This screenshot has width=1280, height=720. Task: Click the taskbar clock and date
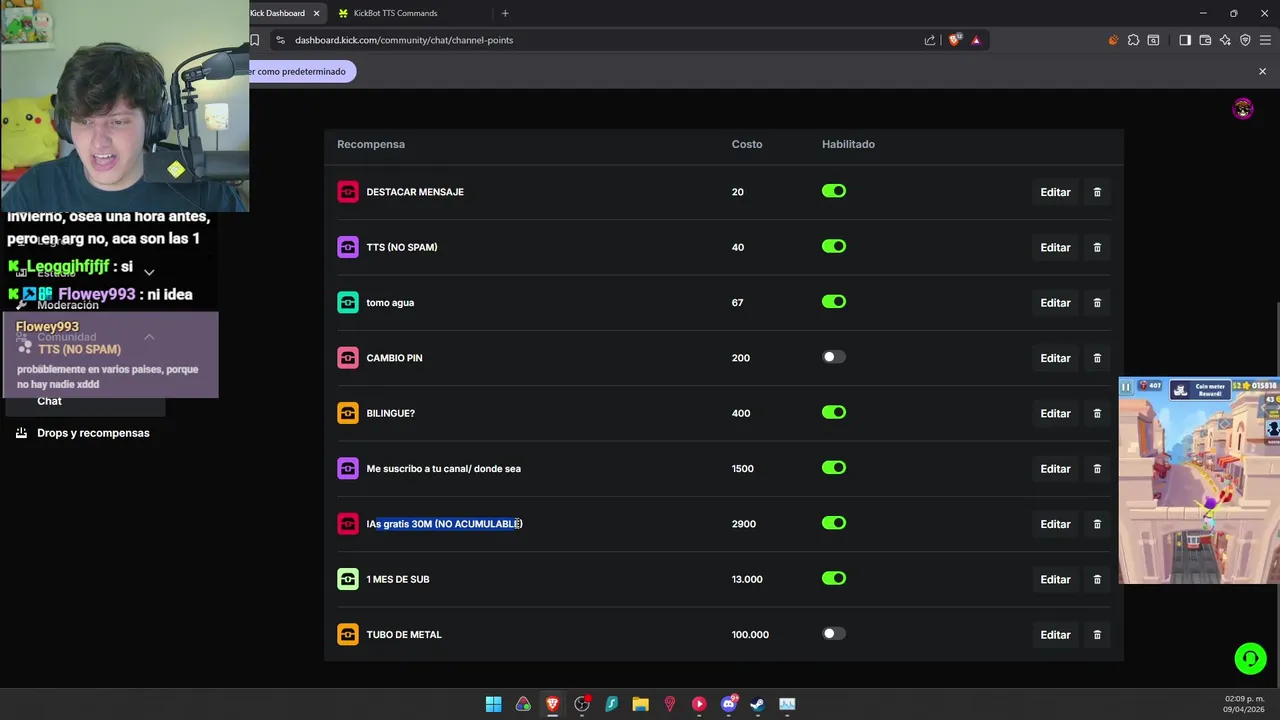[x=1244, y=704]
